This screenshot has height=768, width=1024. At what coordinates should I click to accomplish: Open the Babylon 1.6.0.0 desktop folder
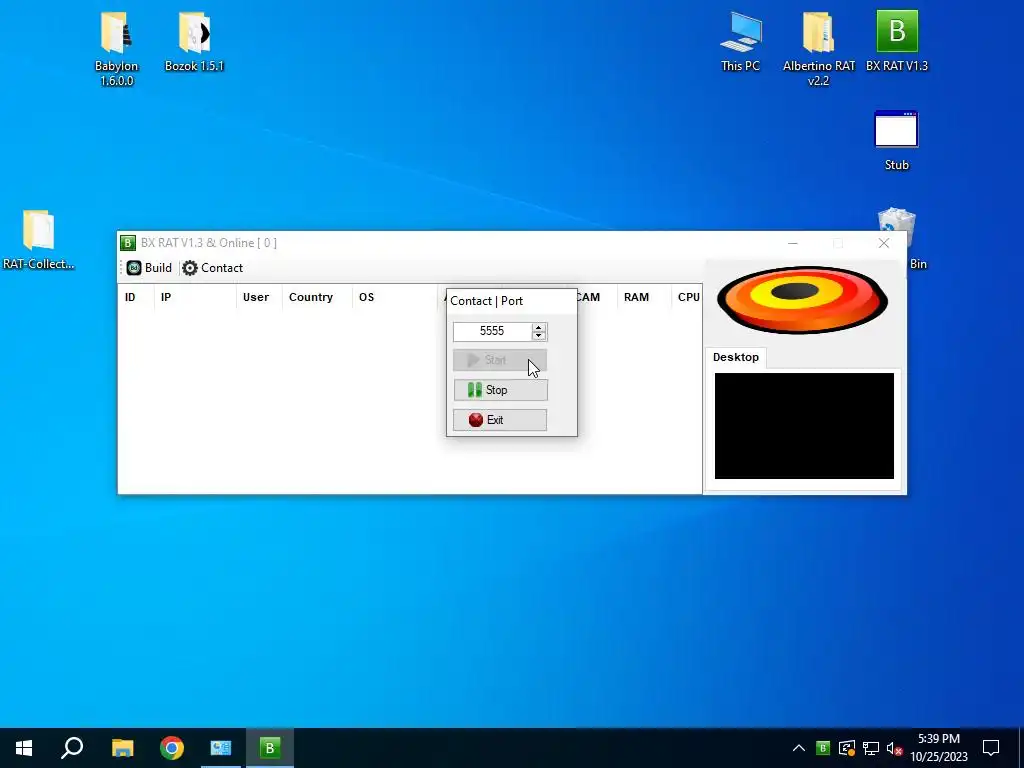click(116, 49)
